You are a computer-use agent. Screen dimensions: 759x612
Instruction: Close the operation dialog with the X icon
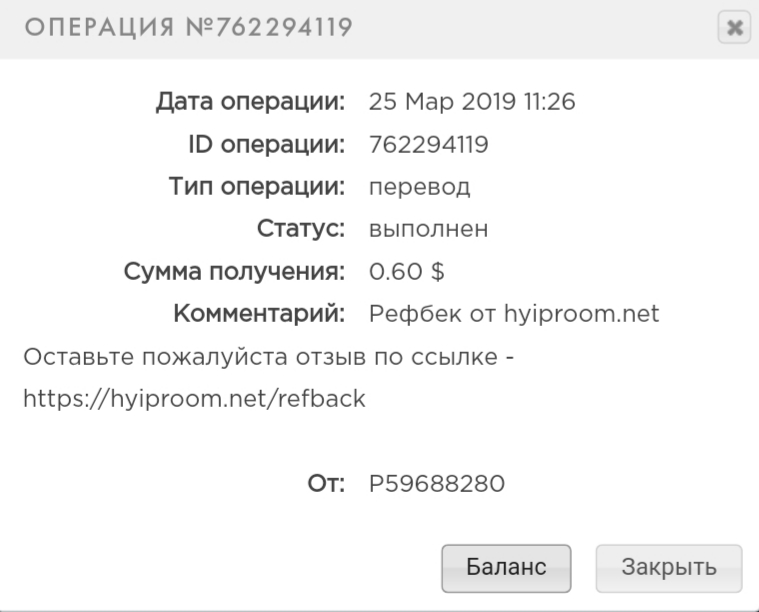point(734,27)
